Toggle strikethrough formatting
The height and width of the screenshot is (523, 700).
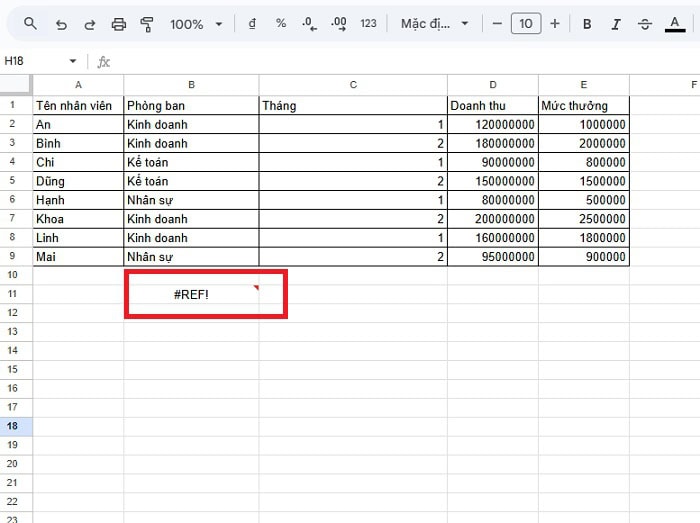tap(645, 24)
